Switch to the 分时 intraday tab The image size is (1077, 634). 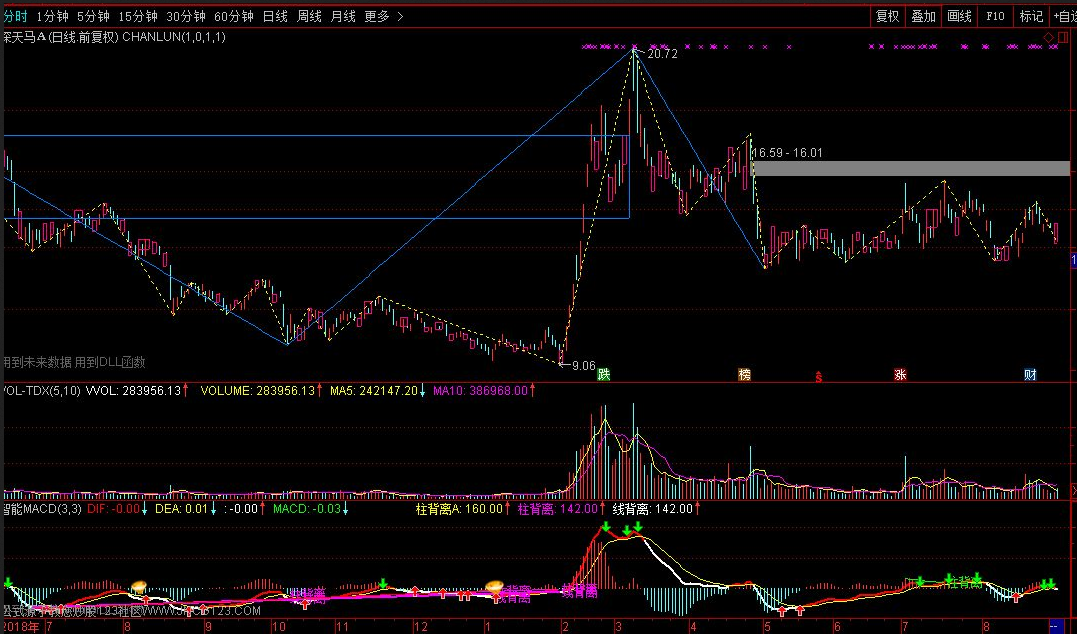(x=15, y=16)
